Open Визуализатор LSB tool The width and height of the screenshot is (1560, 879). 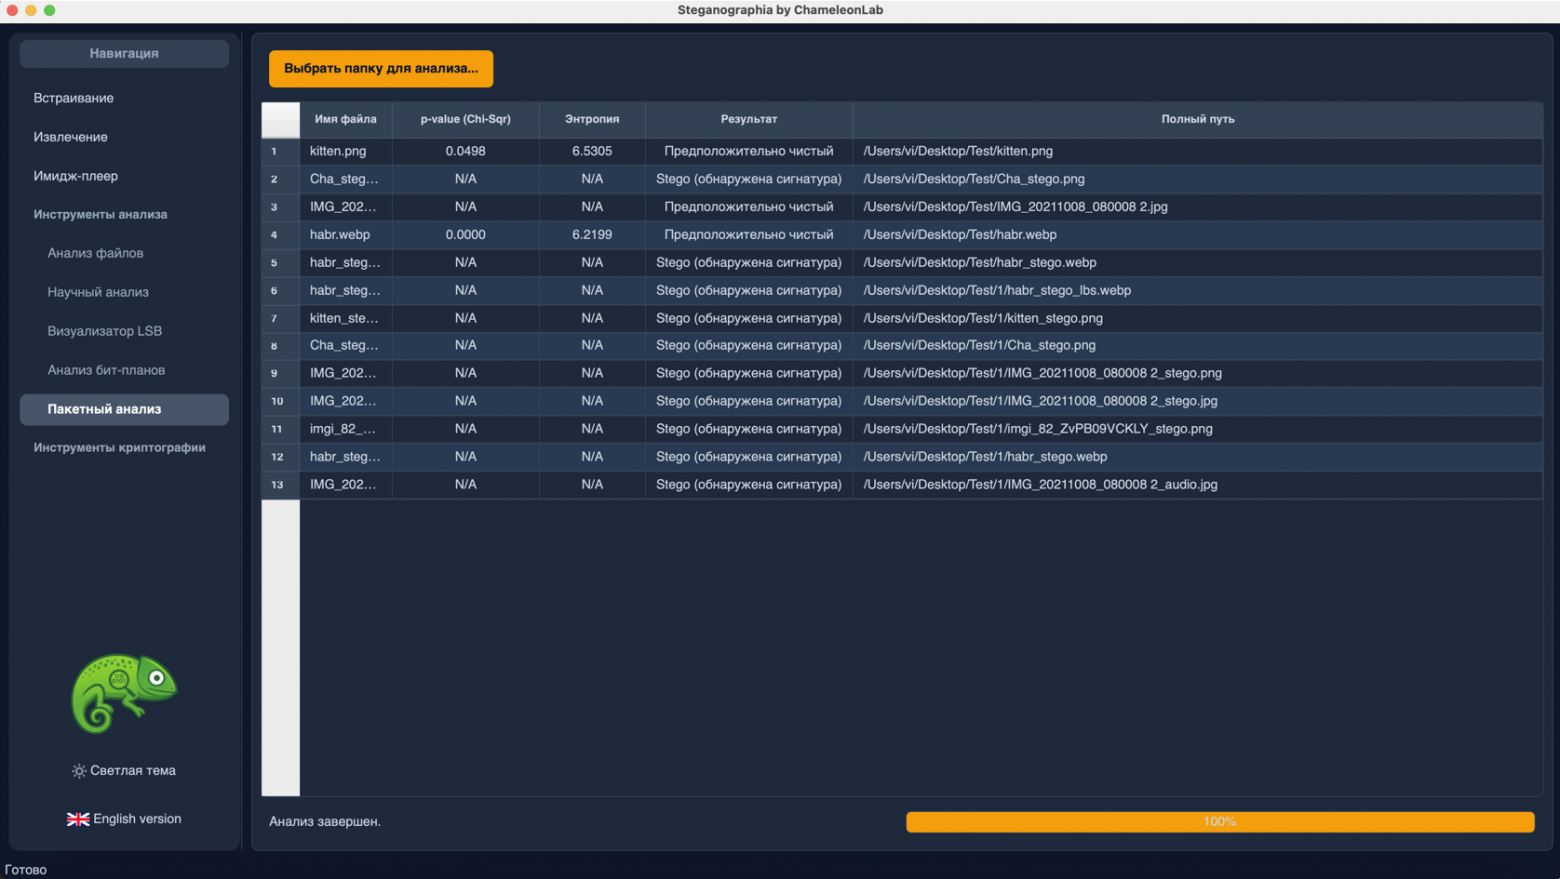105,331
